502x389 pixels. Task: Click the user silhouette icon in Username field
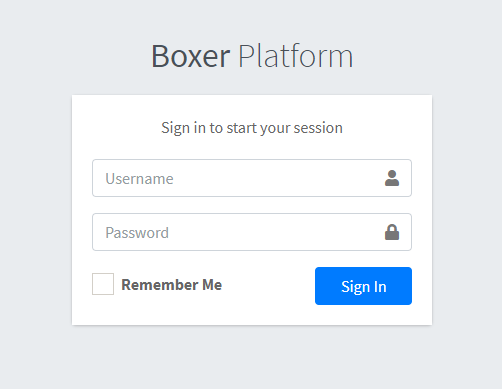tap(392, 178)
